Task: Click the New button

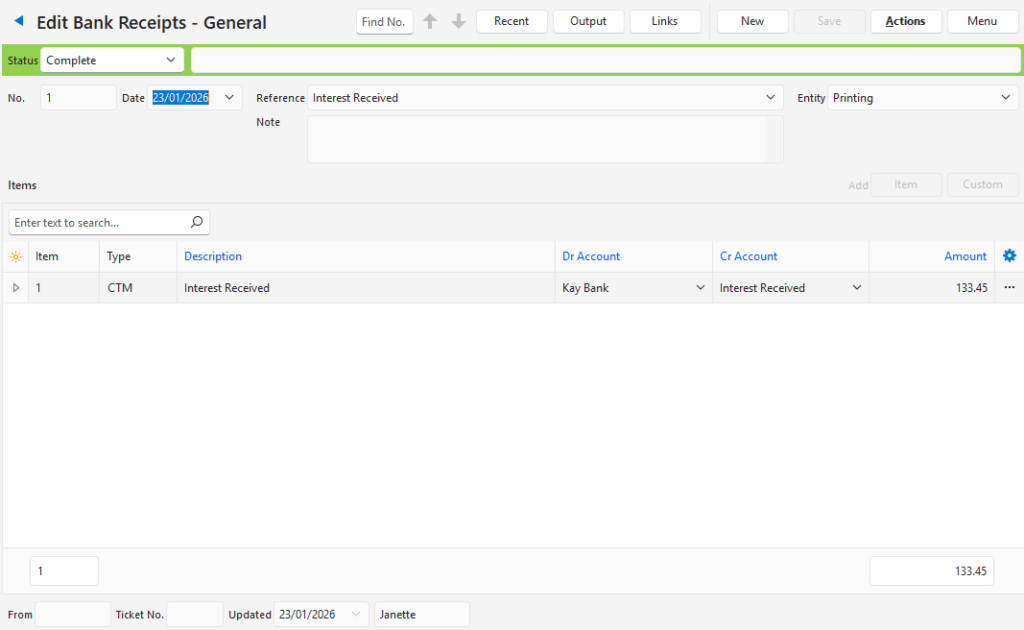Action: point(752,21)
